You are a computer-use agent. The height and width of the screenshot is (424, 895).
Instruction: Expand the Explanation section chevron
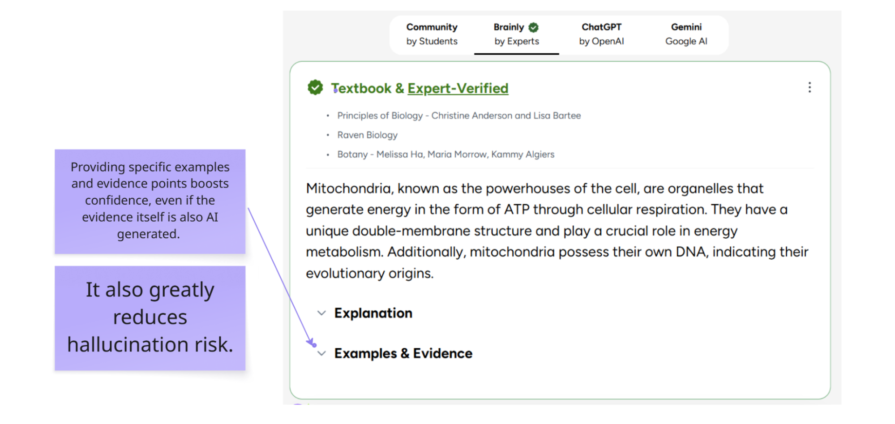pyautogui.click(x=321, y=313)
